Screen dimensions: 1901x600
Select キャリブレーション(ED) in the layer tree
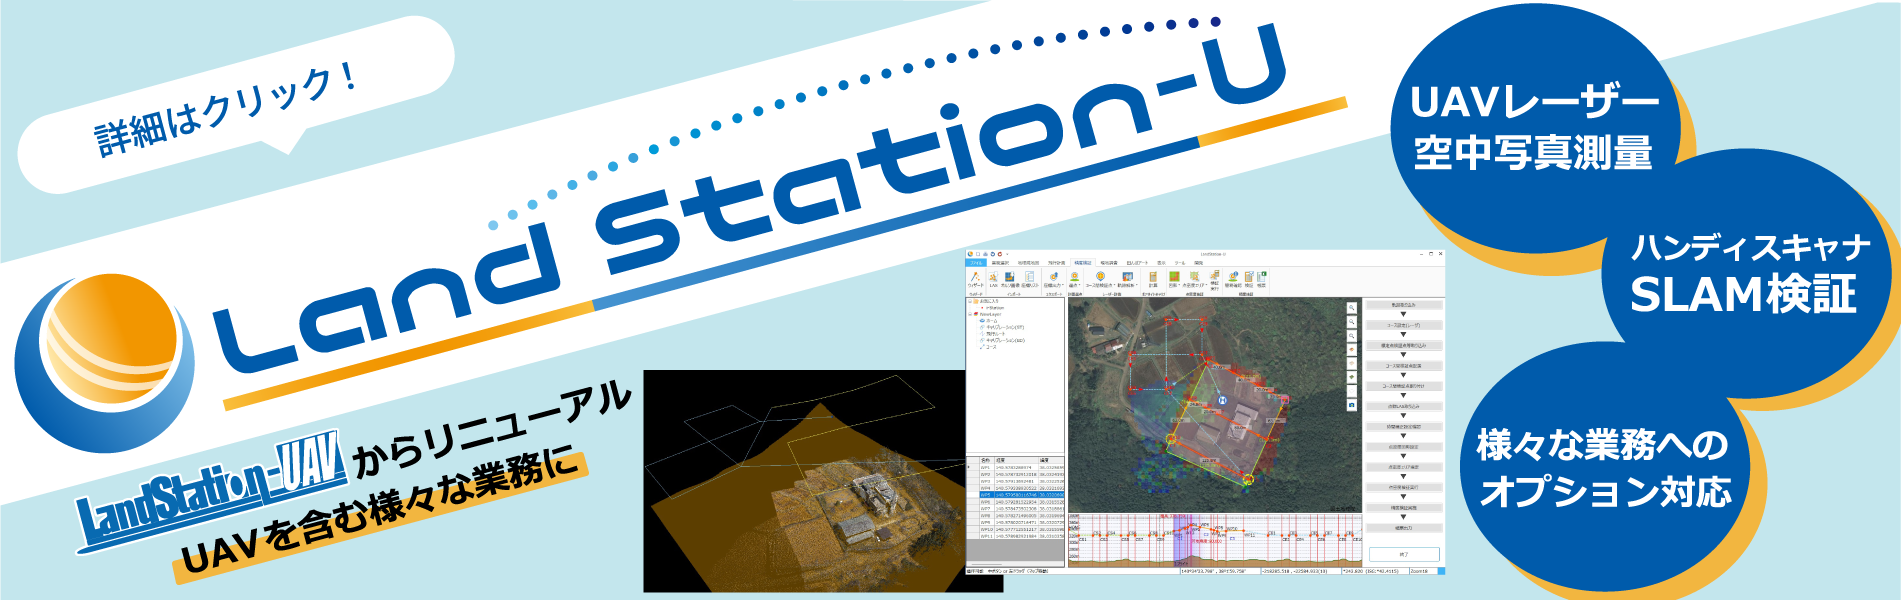pos(1002,340)
